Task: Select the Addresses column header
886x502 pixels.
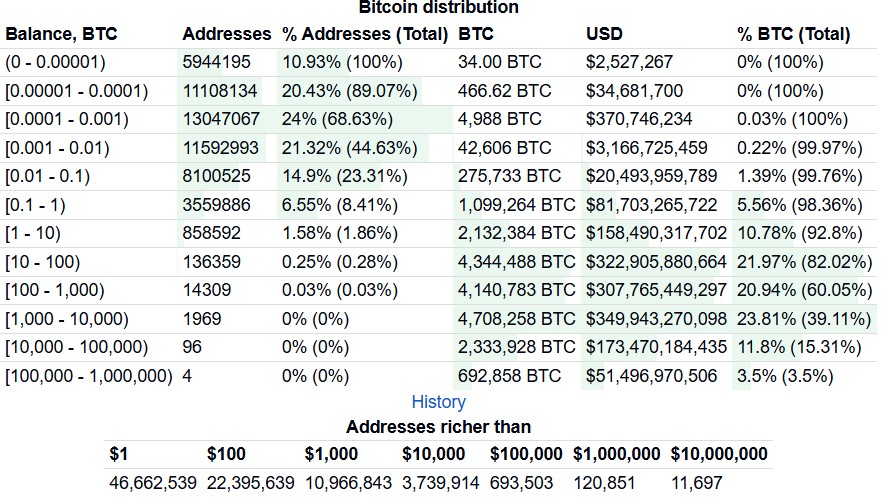Action: click(x=226, y=34)
